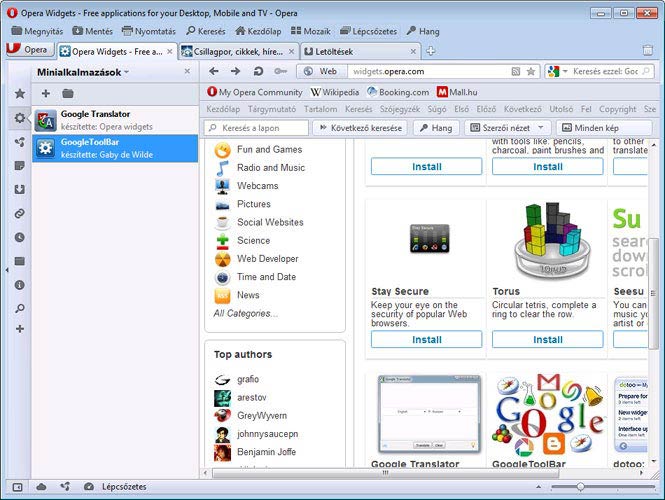Open the Bookmarks star panel in sidebar
665x500 pixels.
point(20,93)
